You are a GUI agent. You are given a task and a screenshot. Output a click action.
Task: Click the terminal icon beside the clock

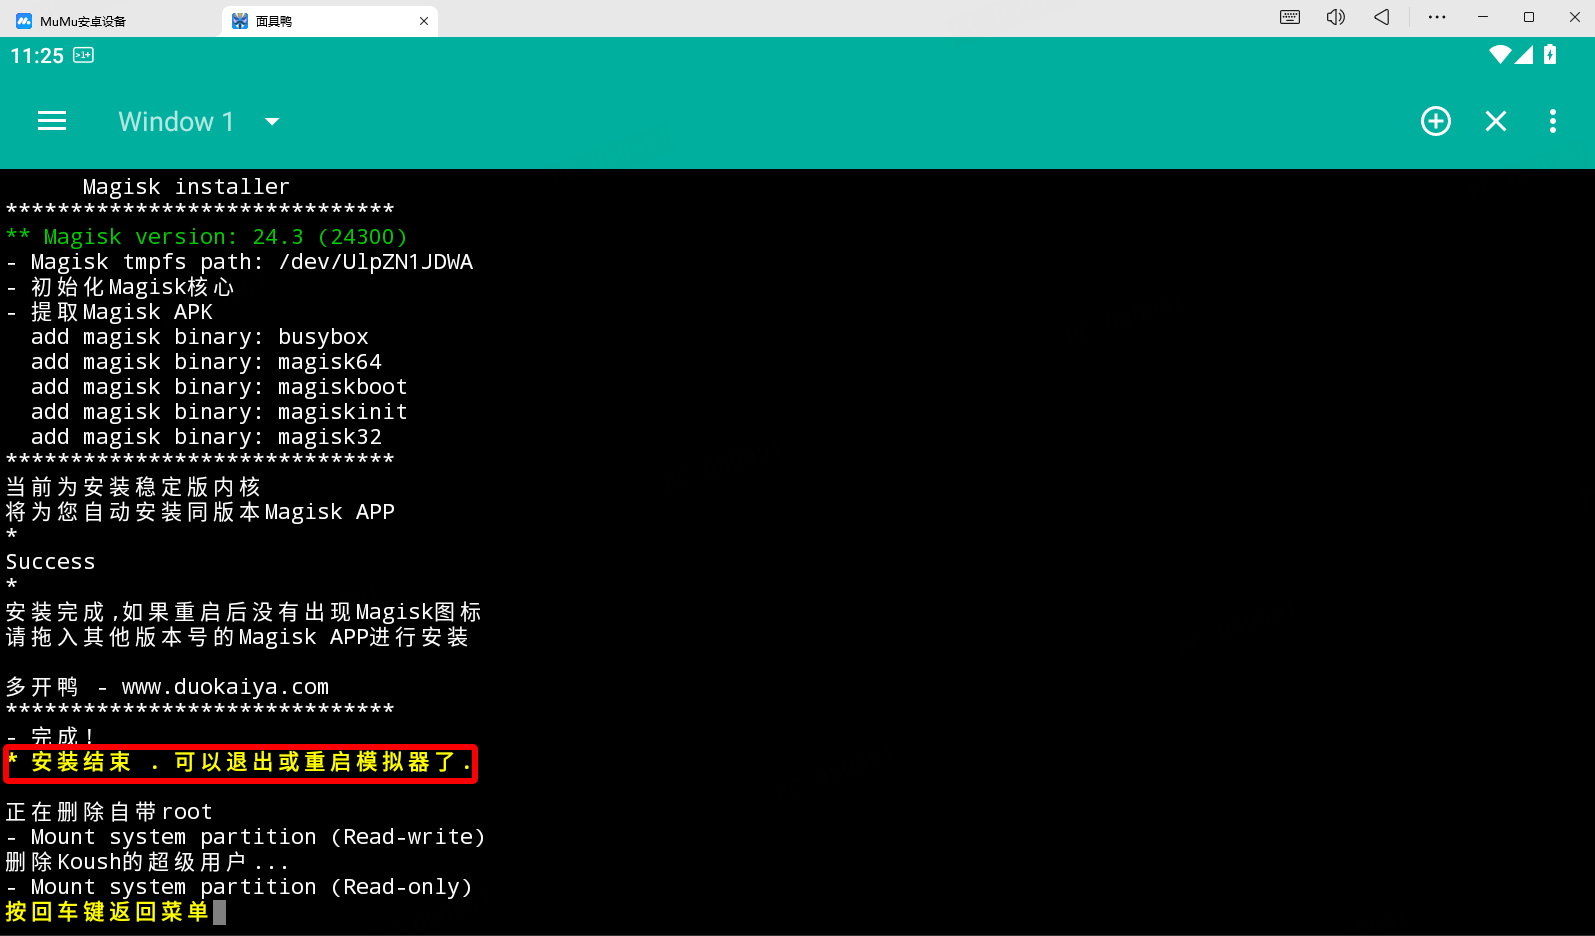[x=84, y=55]
